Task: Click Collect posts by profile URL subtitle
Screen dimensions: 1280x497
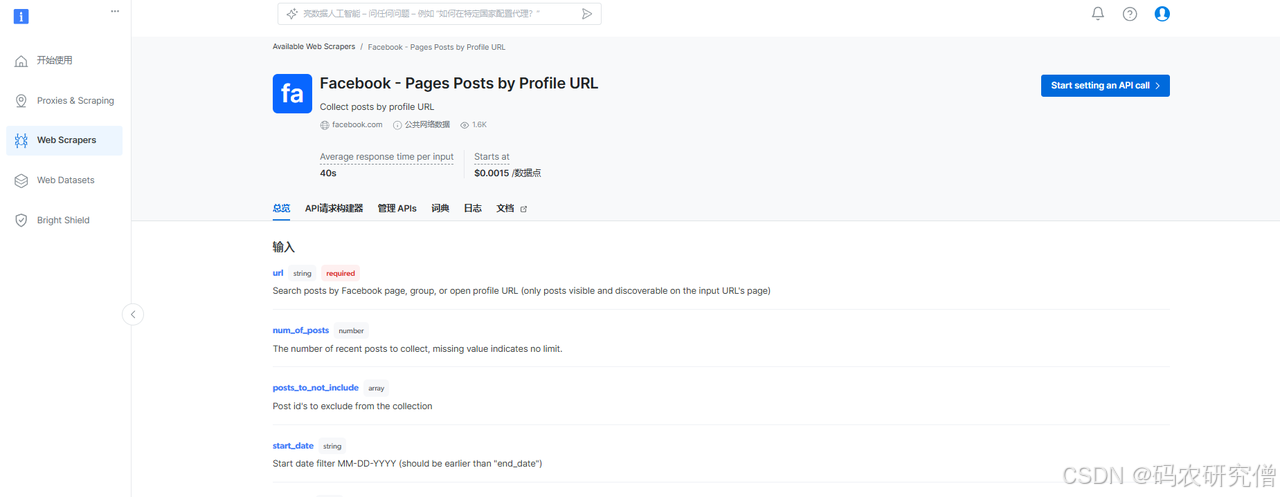Action: coord(377,107)
